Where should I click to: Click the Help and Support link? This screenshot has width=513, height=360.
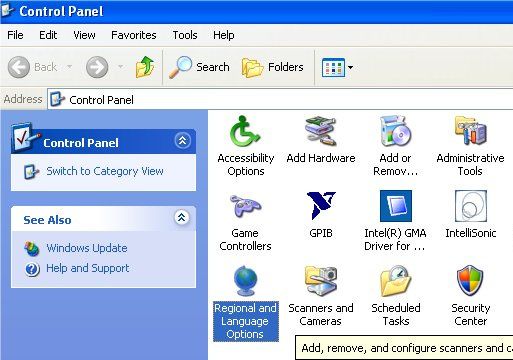pos(87,268)
